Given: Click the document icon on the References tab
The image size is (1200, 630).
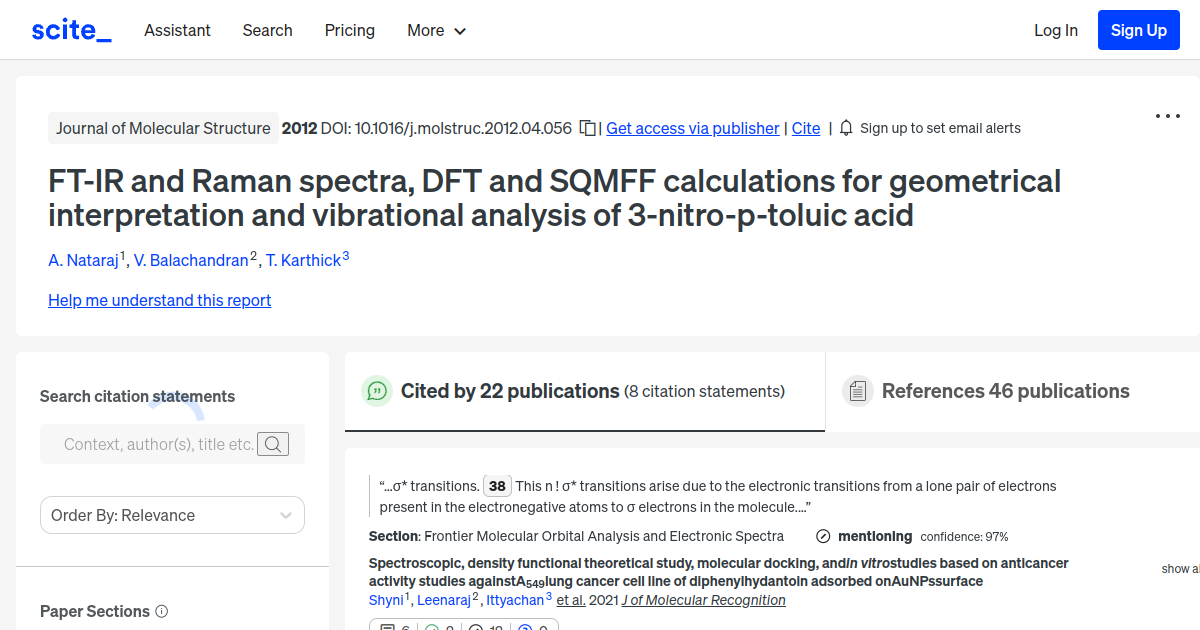Looking at the screenshot, I should (x=858, y=390).
